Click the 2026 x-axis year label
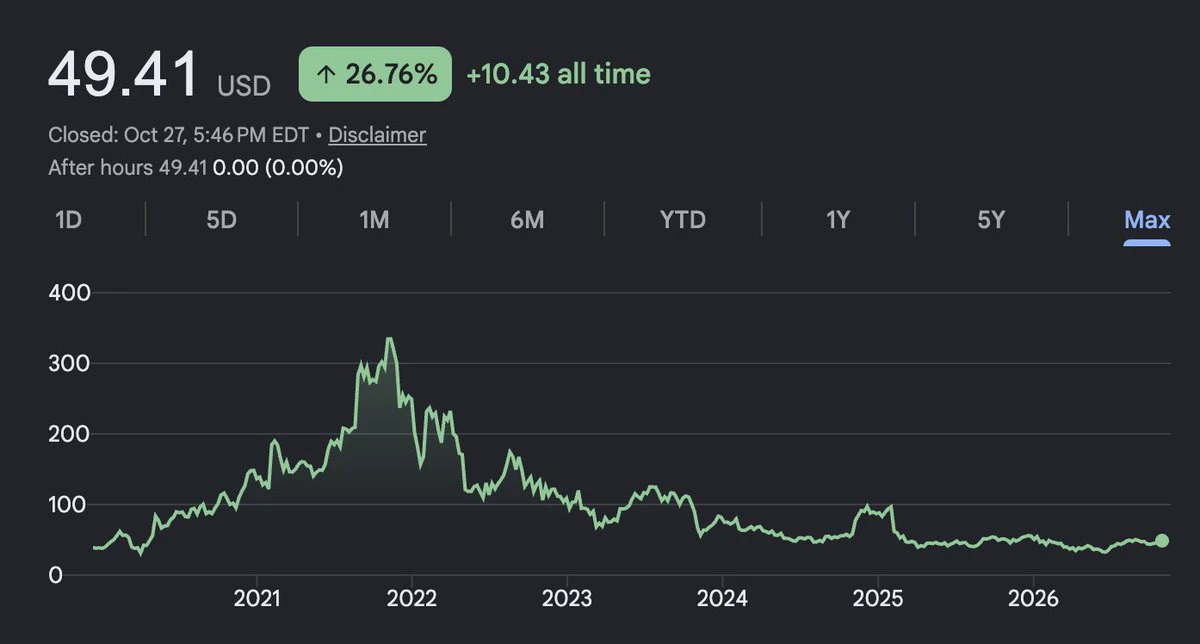 (x=1032, y=599)
